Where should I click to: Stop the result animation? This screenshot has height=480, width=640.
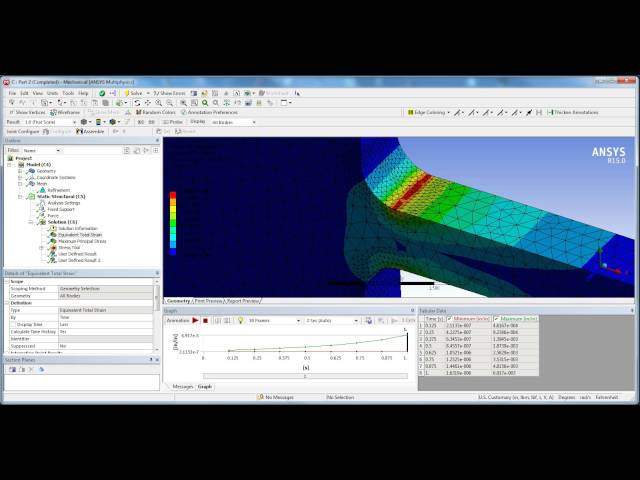[x=206, y=320]
